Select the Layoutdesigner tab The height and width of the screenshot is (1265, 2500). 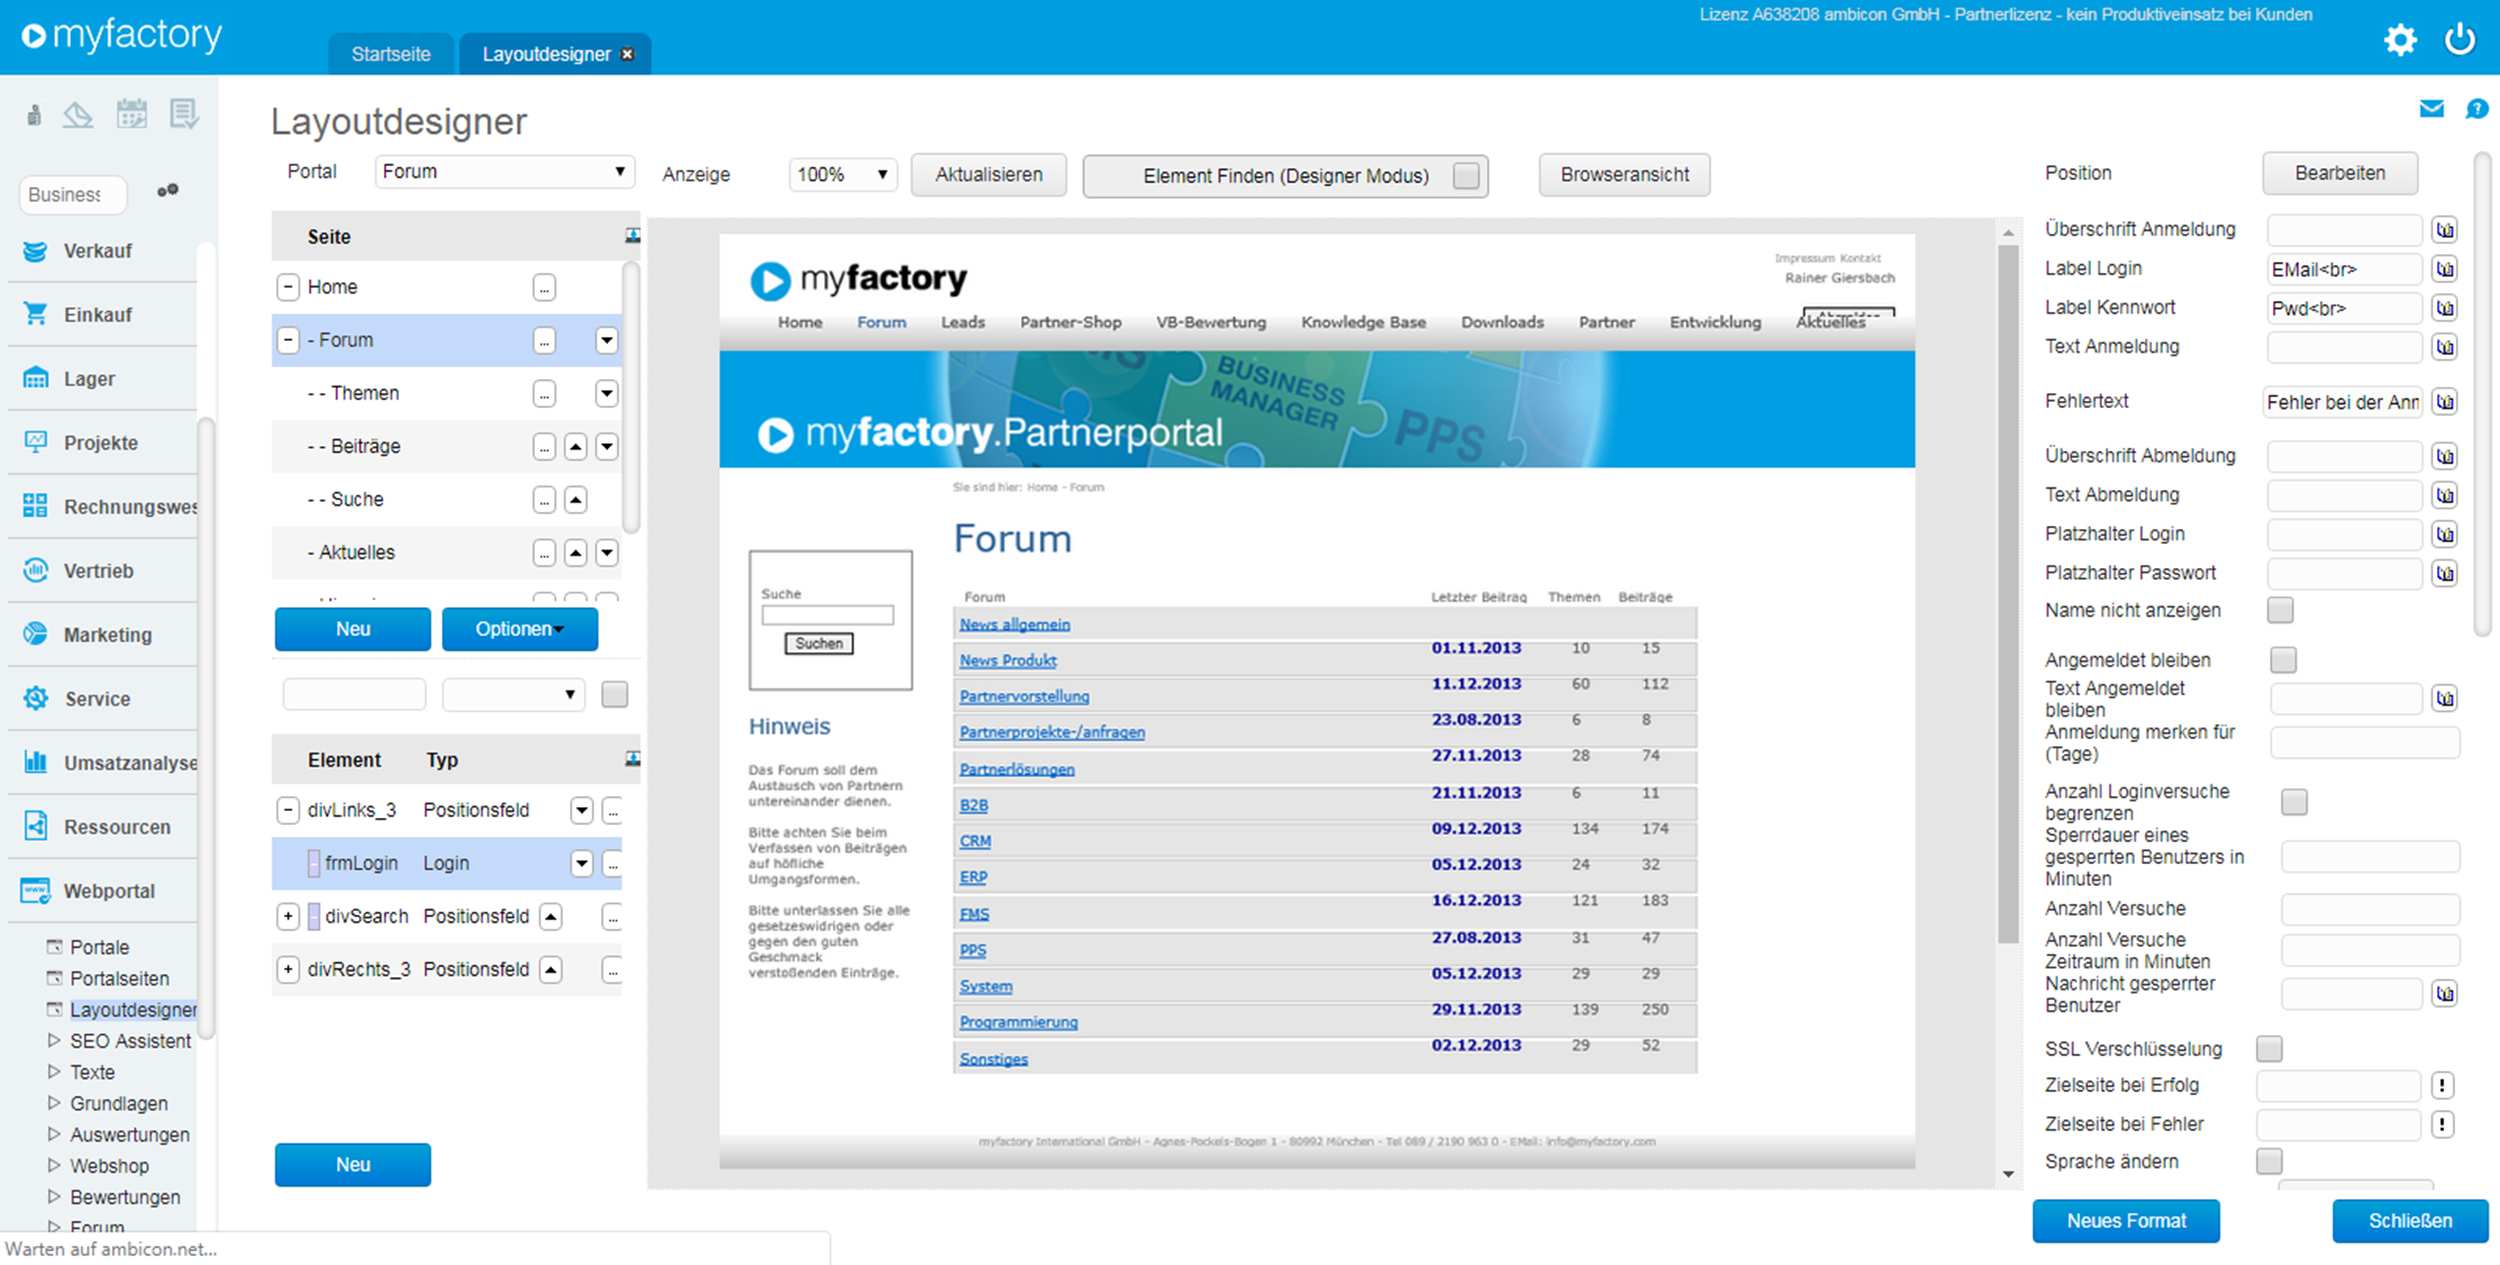pos(546,54)
